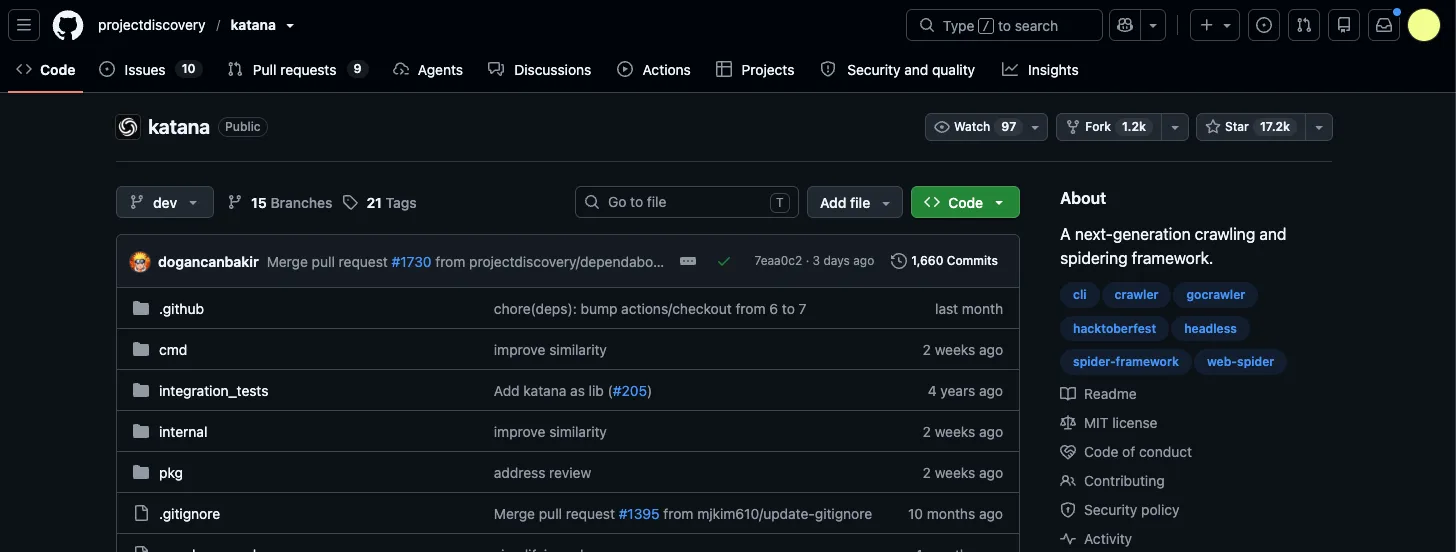Switch to the Issues tab
The height and width of the screenshot is (552, 1456).
click(150, 70)
